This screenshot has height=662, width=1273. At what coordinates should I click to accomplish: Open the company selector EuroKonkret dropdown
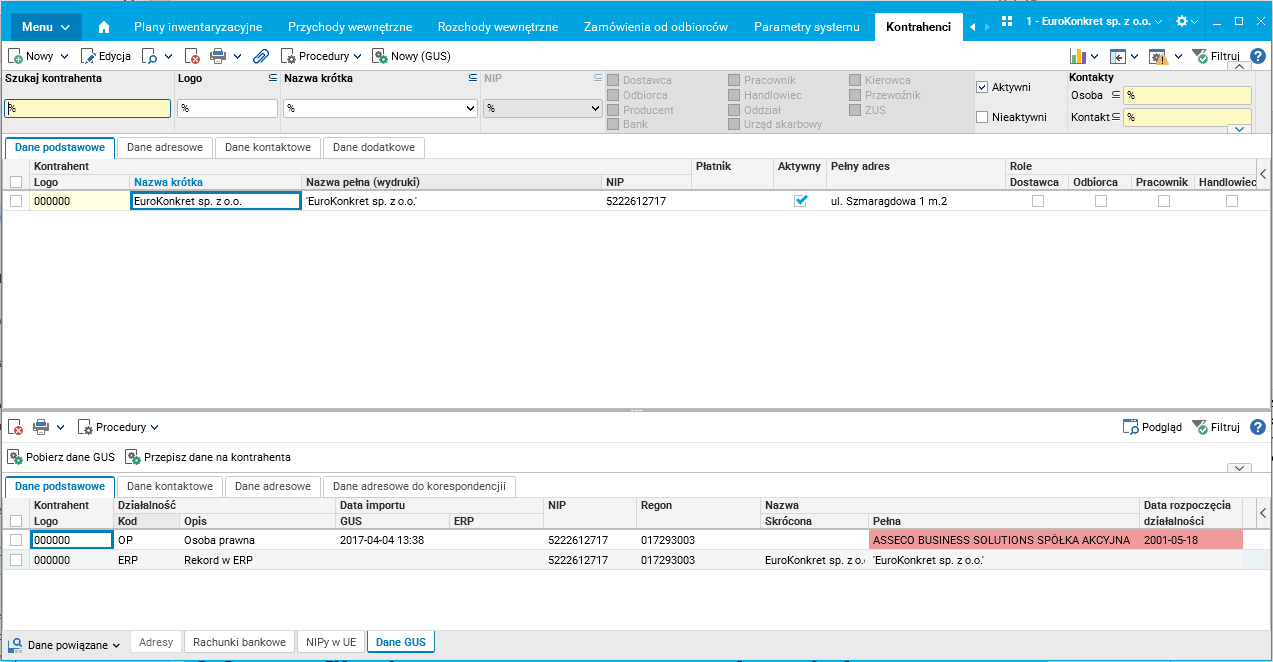tap(1094, 21)
